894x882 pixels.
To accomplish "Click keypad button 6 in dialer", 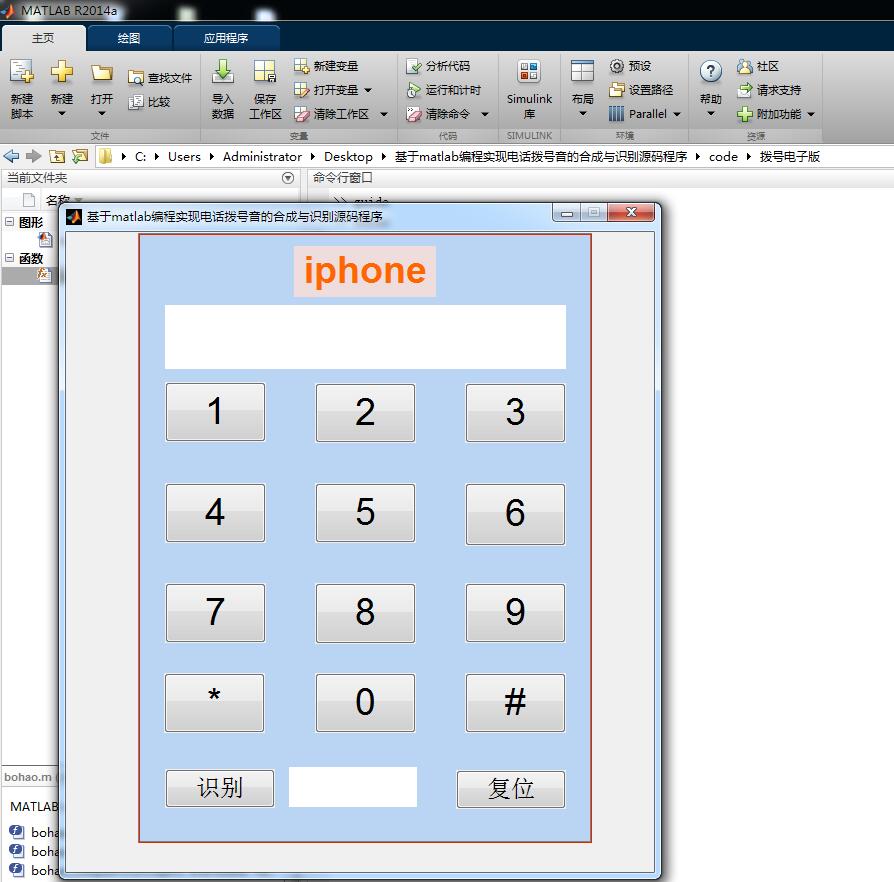I will tap(515, 514).
